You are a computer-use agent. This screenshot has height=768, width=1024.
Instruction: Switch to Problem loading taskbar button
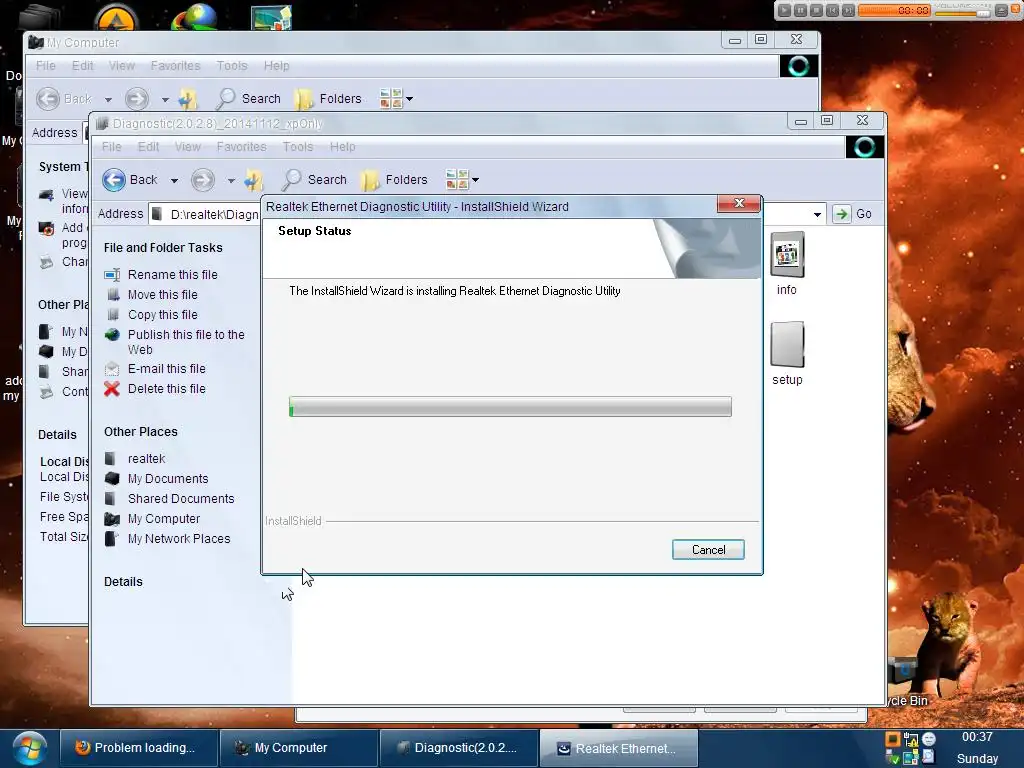coord(138,748)
